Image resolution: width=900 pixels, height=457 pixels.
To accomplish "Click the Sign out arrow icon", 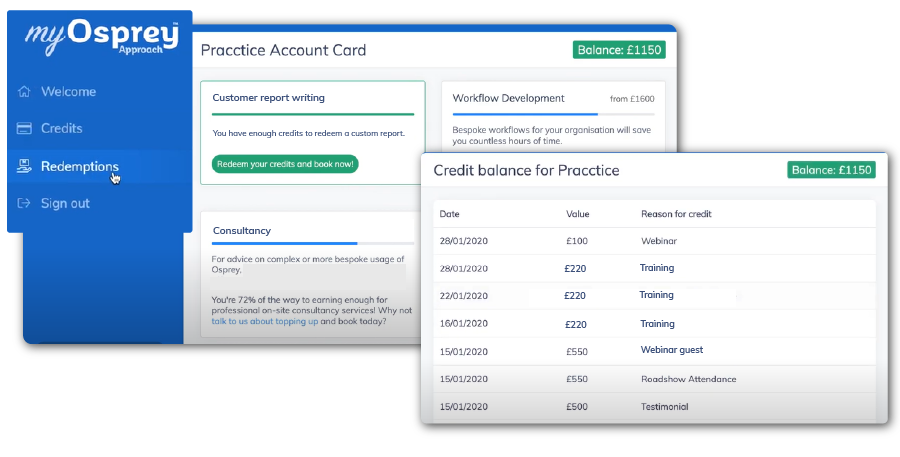I will tap(24, 203).
